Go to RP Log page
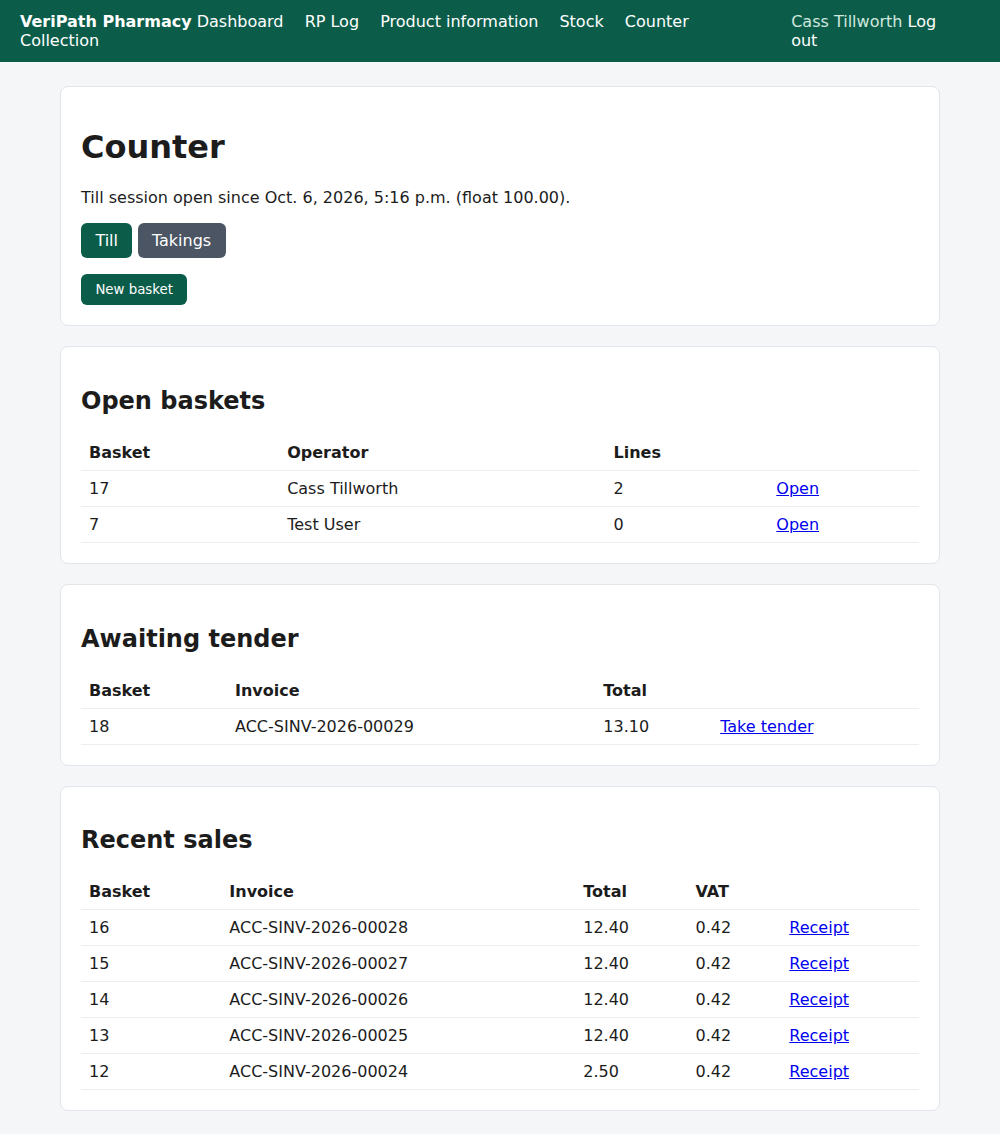1000x1134 pixels. (332, 22)
